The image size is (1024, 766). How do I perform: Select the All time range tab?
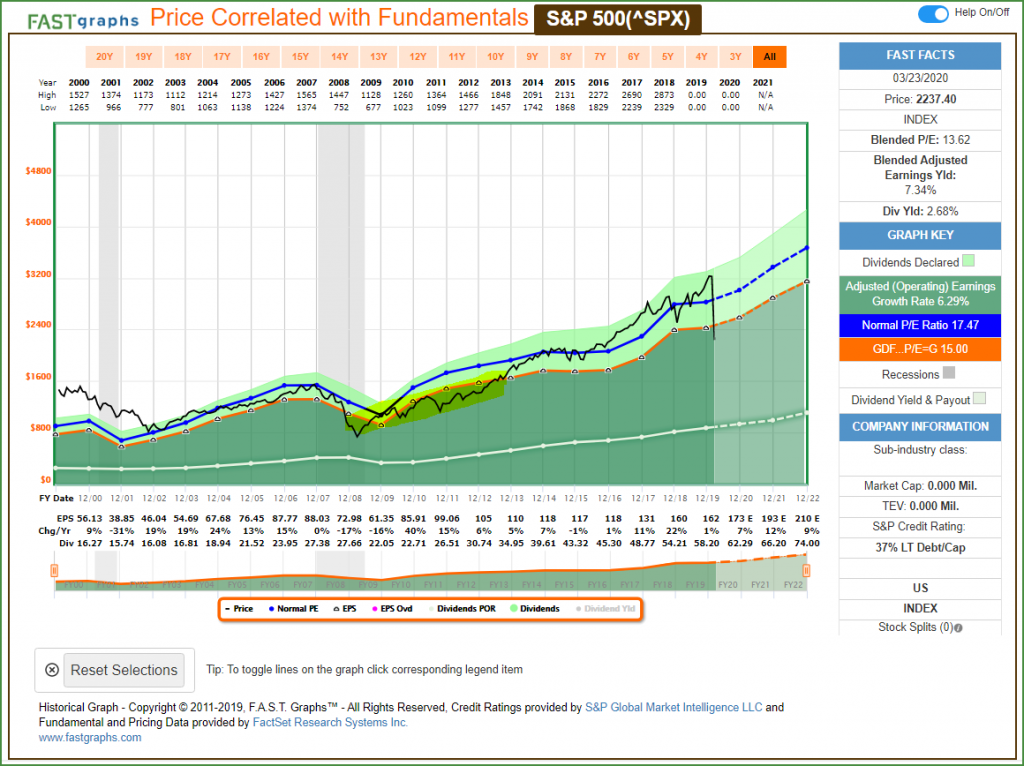click(x=769, y=57)
